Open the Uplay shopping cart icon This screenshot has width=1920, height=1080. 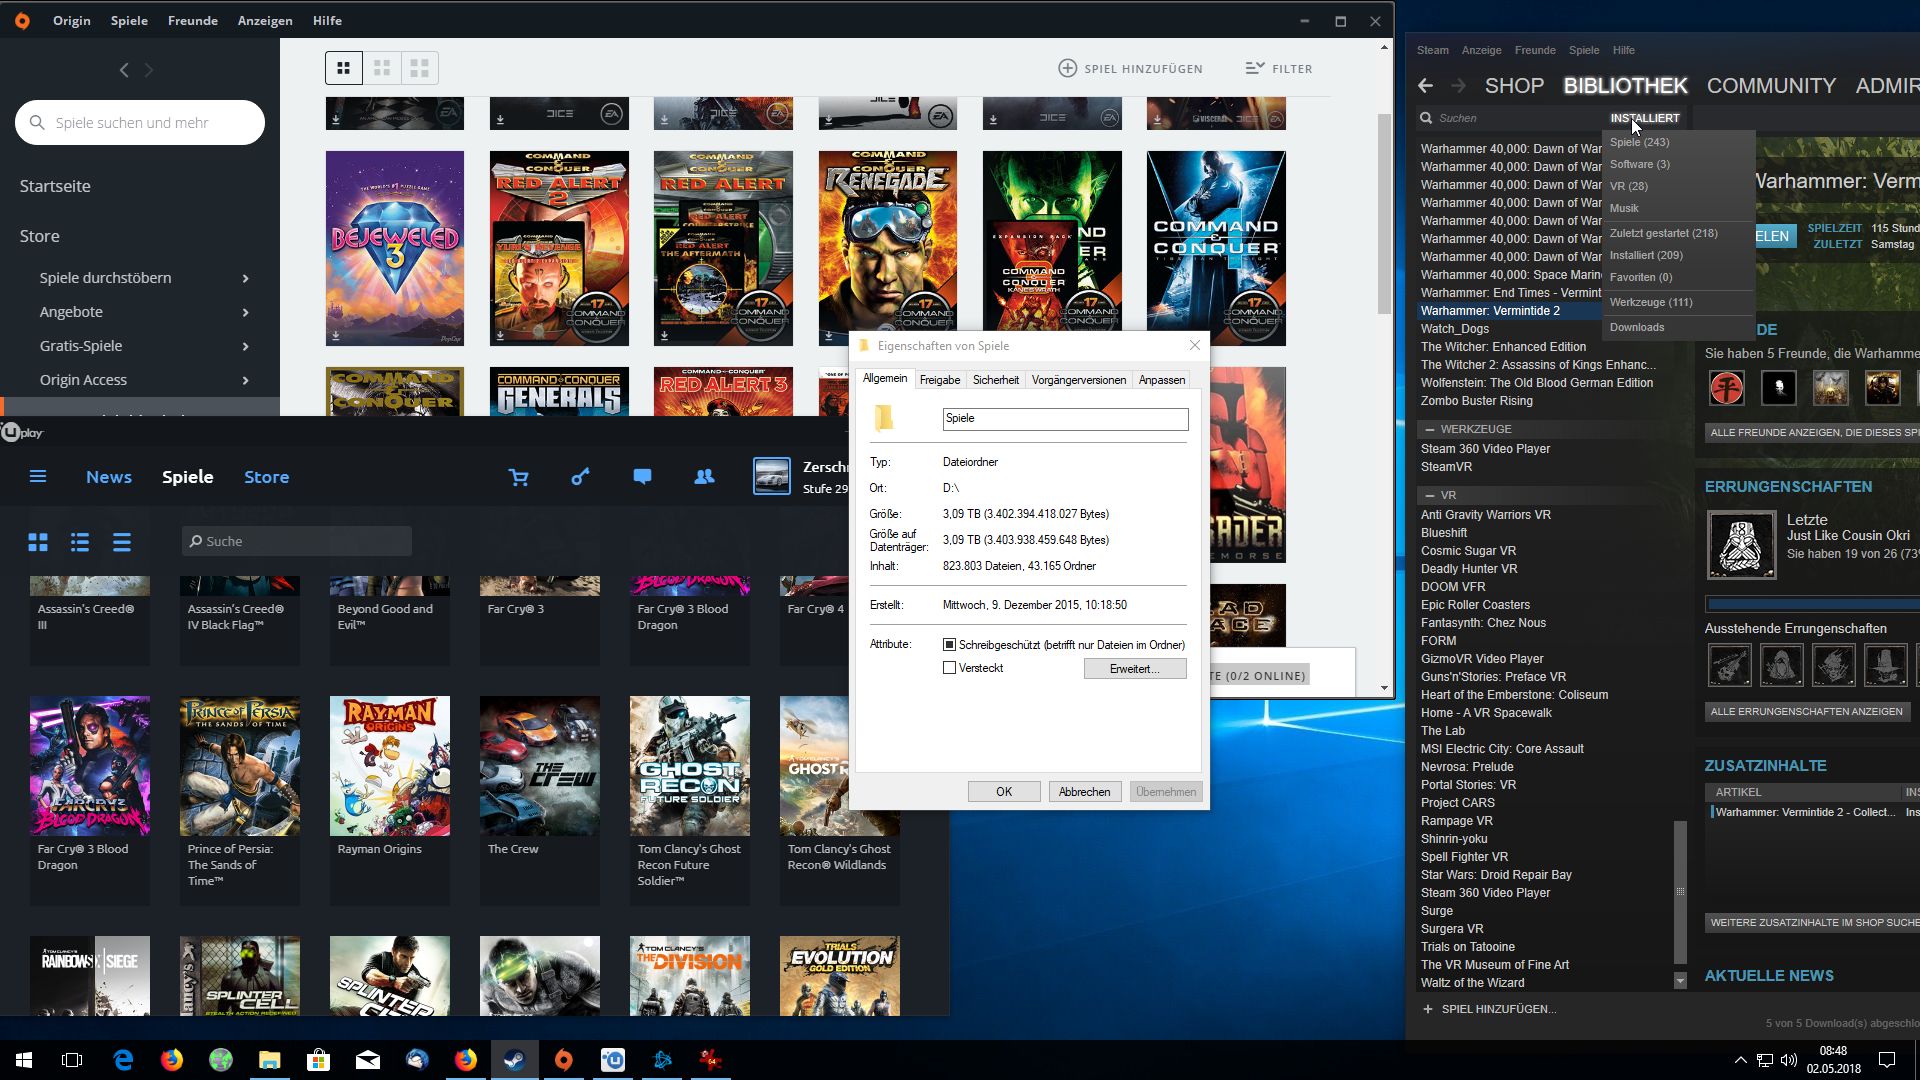[518, 477]
